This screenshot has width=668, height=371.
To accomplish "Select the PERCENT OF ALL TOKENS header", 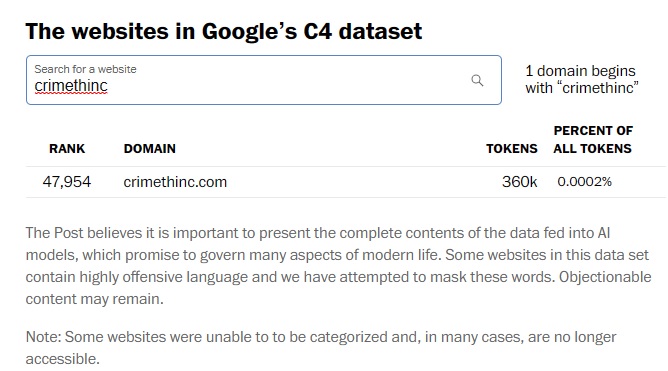I will click(x=593, y=139).
